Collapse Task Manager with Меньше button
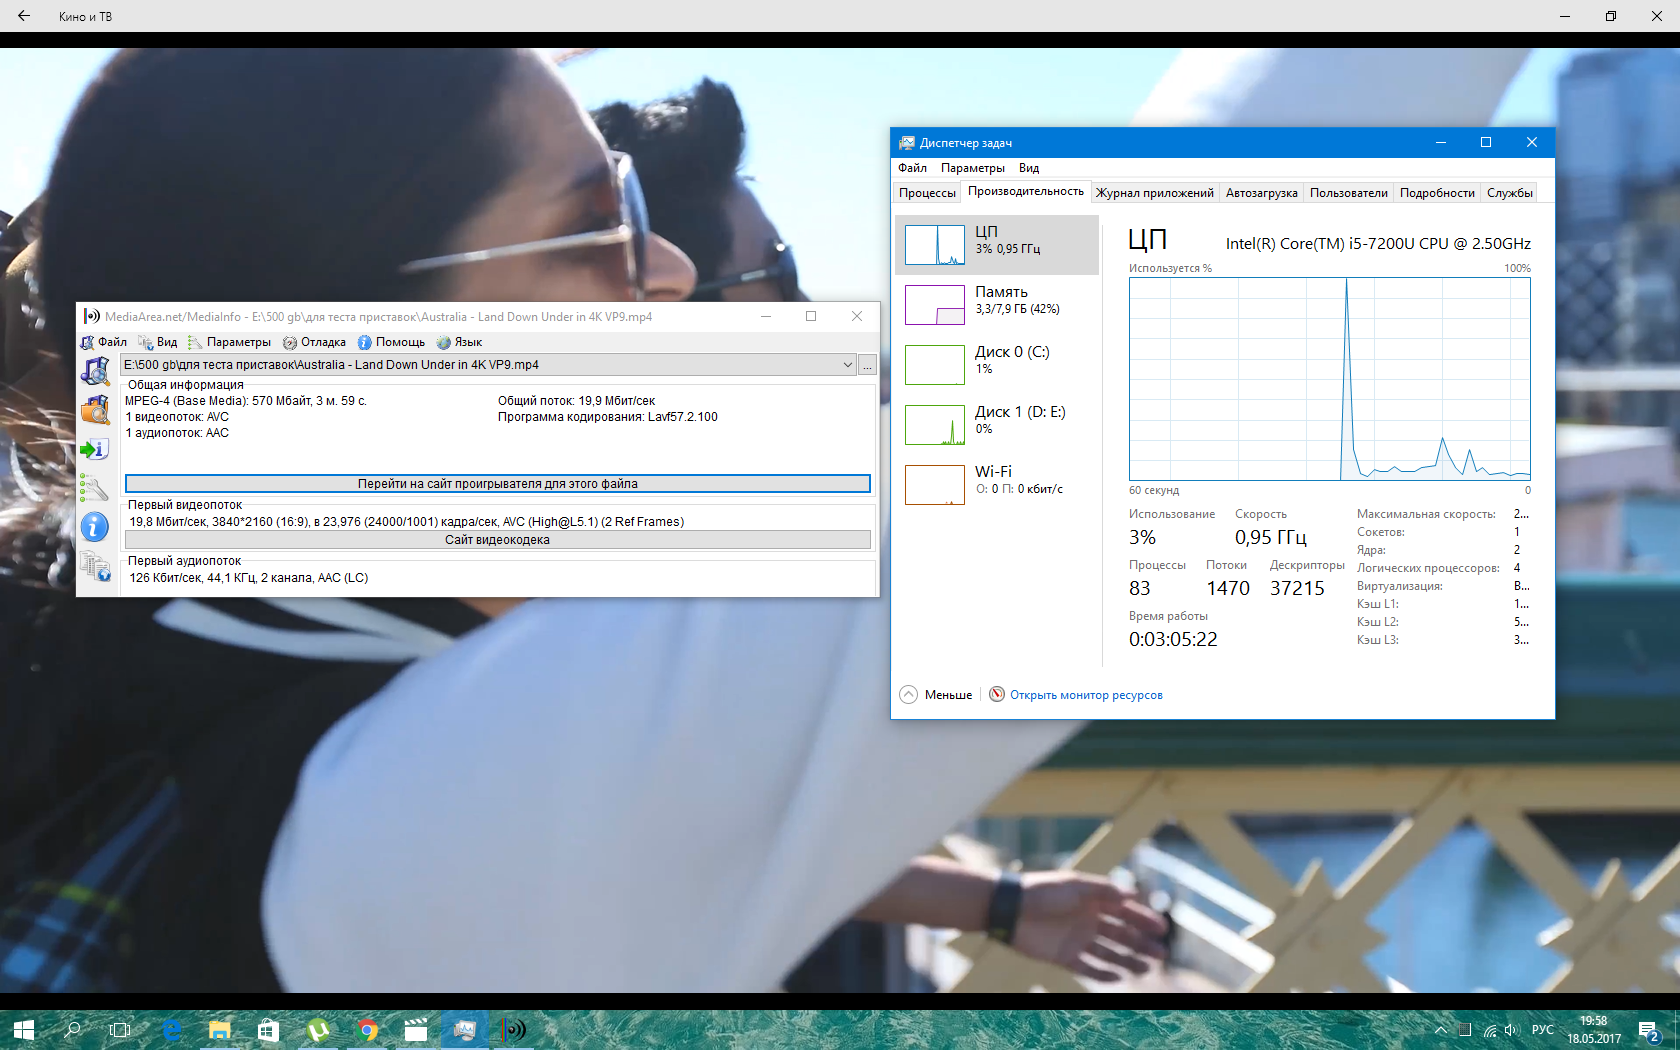This screenshot has width=1680, height=1050. coord(936,695)
